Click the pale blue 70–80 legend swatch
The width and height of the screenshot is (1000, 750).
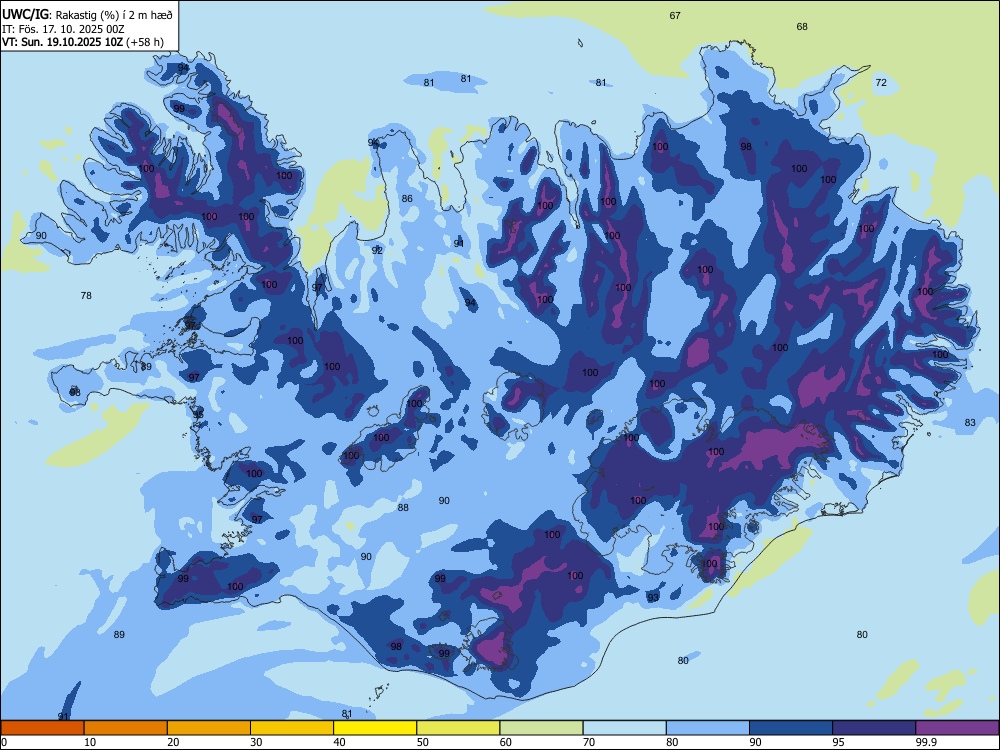[x=624, y=728]
